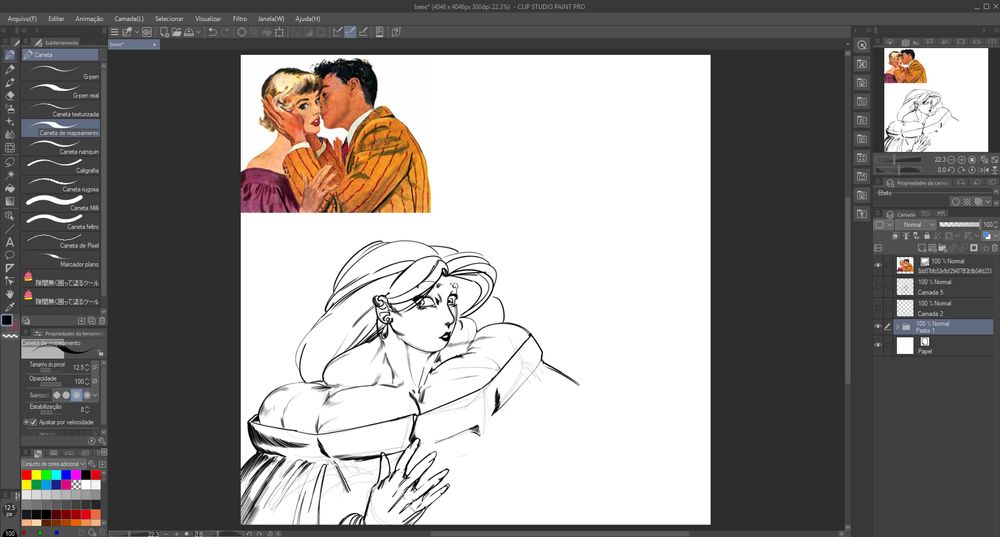
Task: Toggle visibility of the reference image layer
Action: pos(878,265)
